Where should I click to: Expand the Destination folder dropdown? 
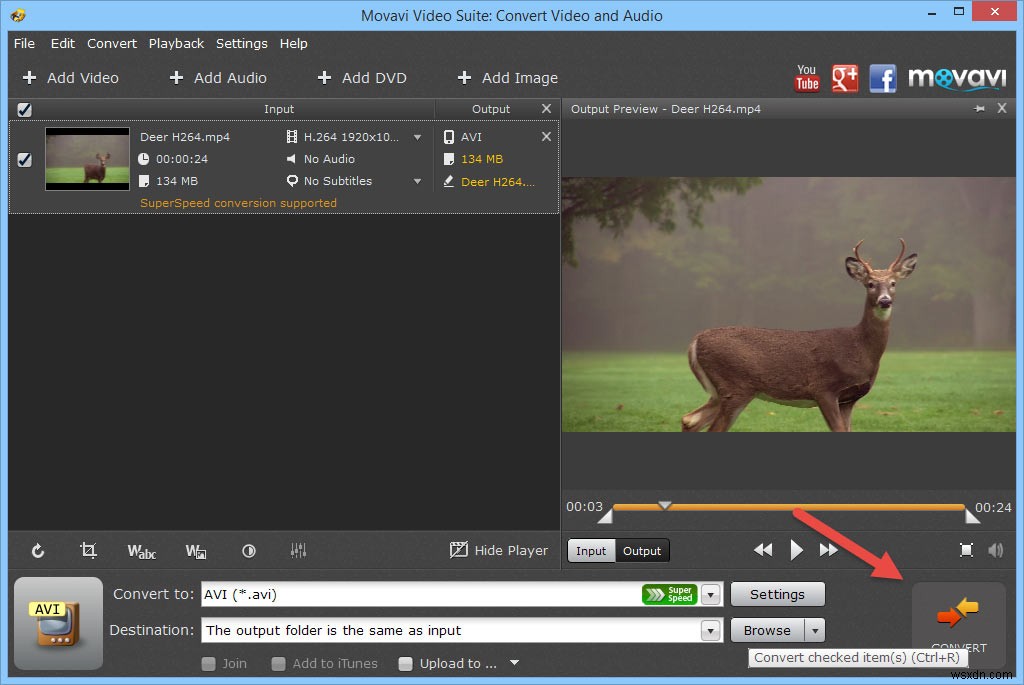710,630
